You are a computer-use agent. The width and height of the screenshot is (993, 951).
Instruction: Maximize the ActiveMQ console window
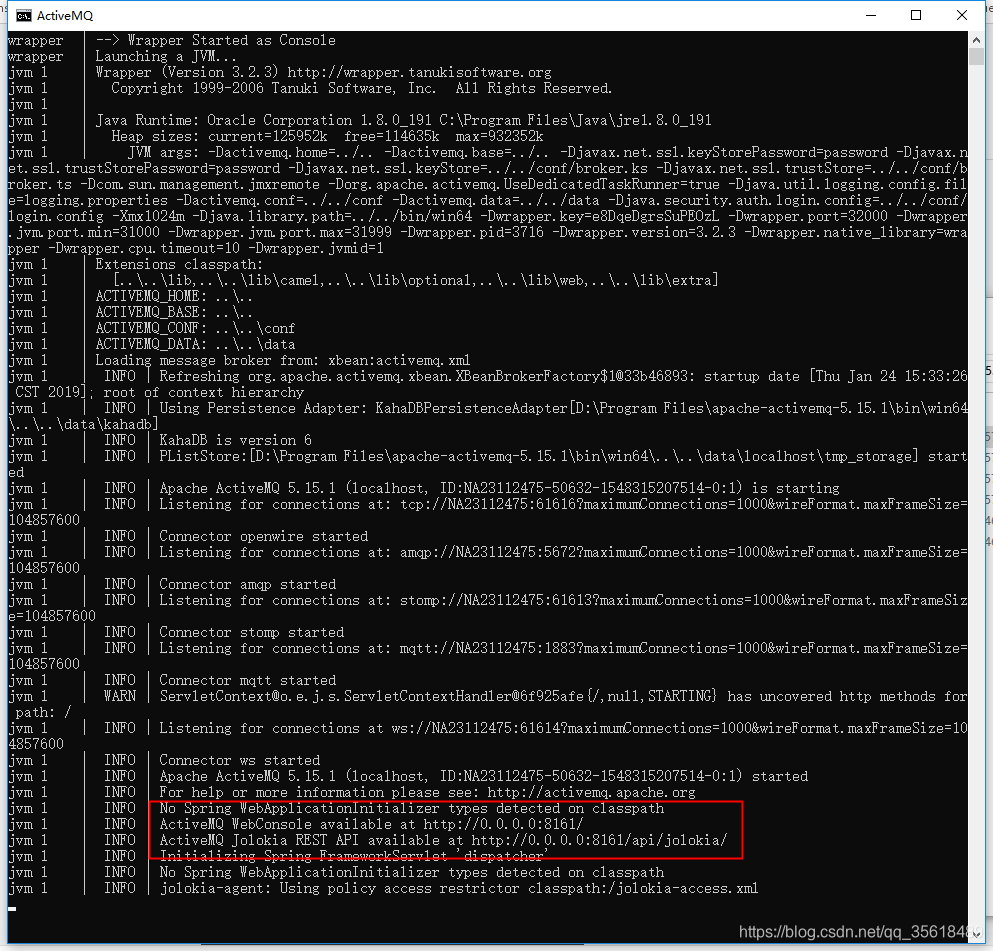pyautogui.click(x=916, y=15)
